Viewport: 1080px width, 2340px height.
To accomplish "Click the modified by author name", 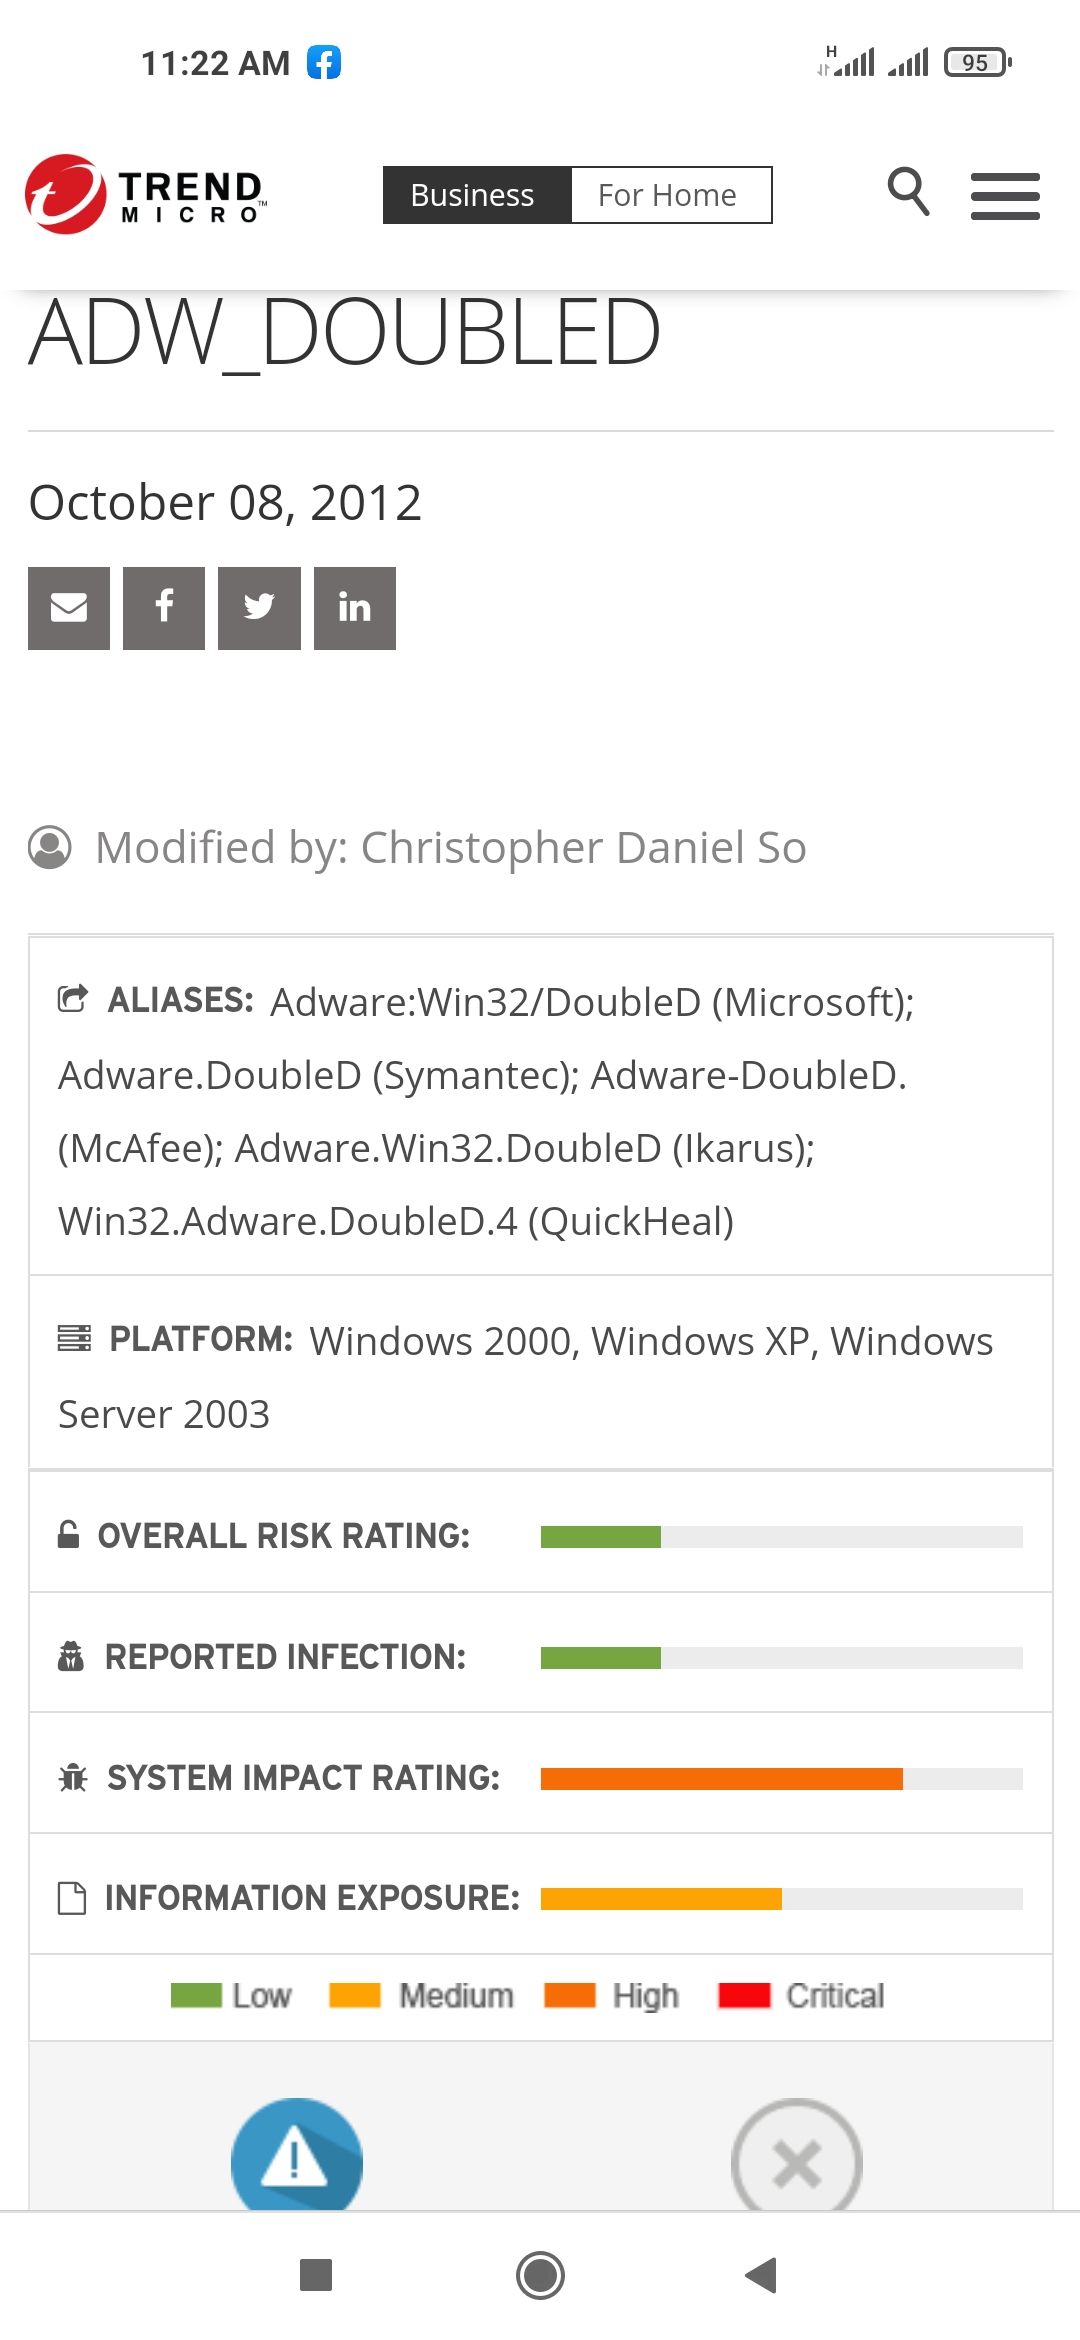I will click(583, 846).
